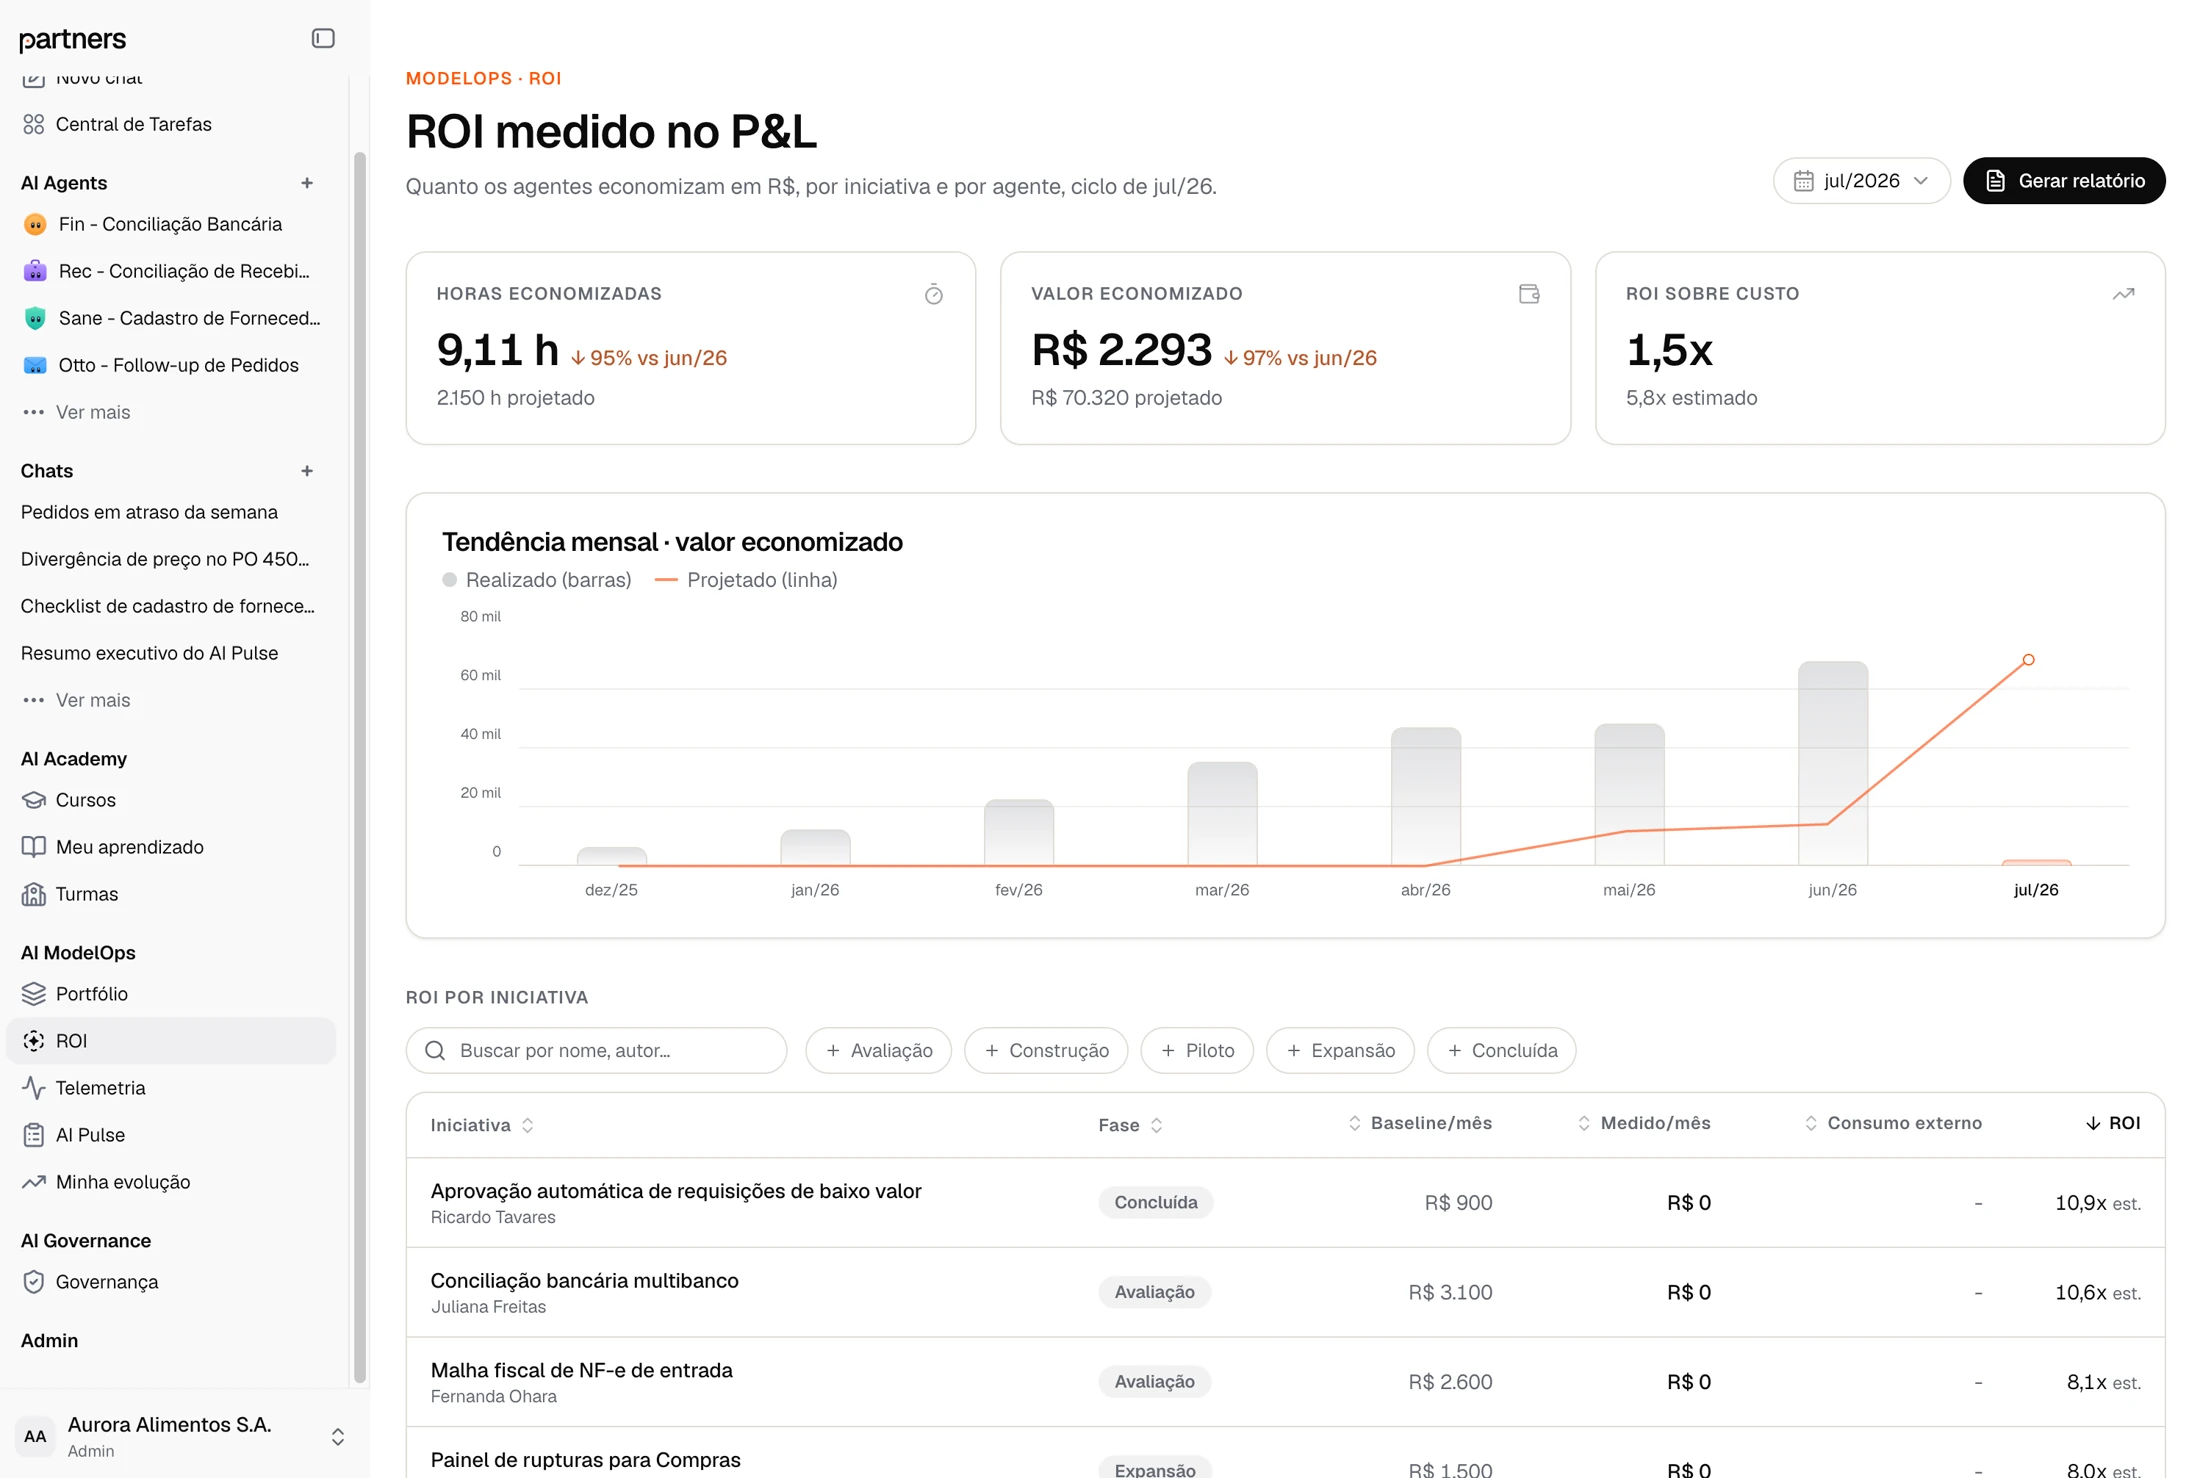The width and height of the screenshot is (2200, 1478).
Task: Open Rec - Conciliação de Recebíveis agent avatar
Action: (35, 271)
